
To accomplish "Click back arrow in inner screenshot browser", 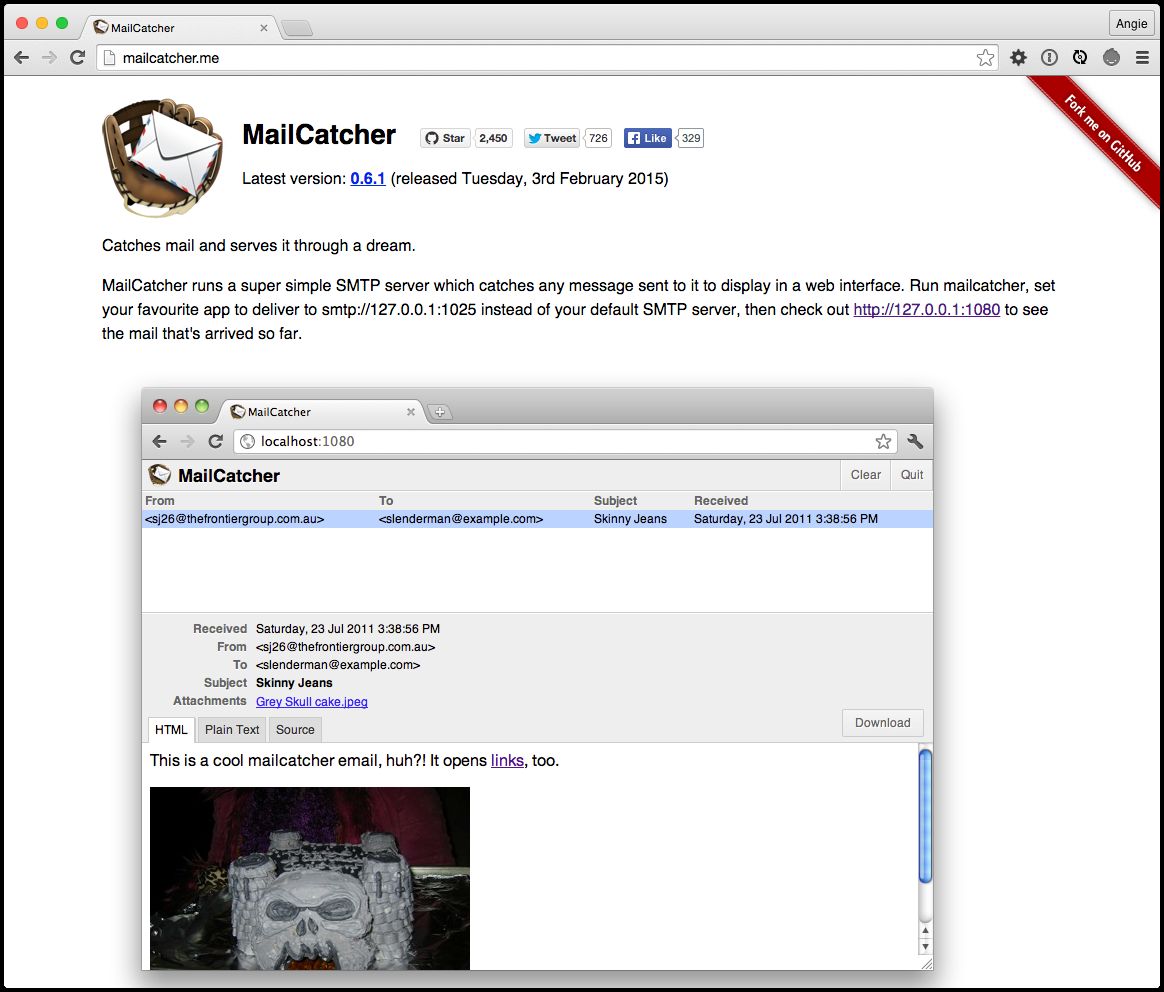I will (159, 442).
